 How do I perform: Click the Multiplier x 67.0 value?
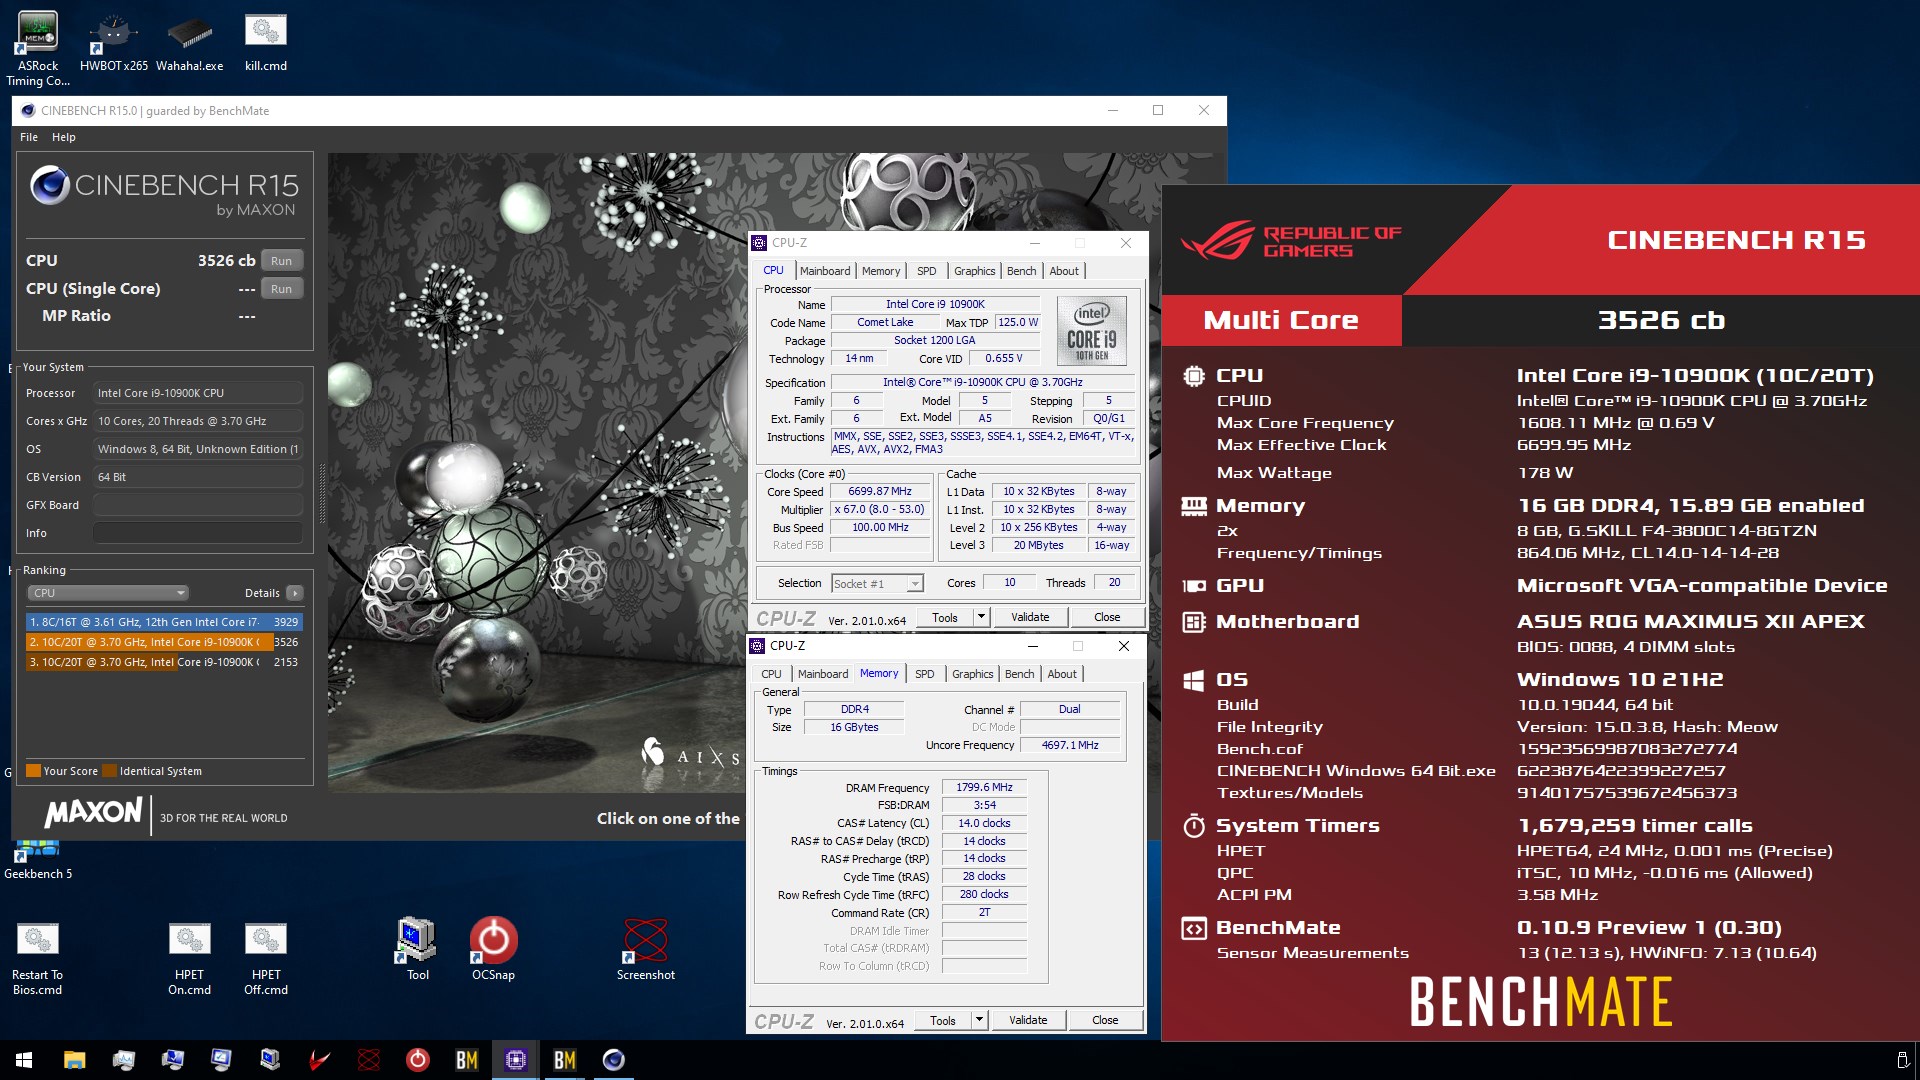pyautogui.click(x=880, y=509)
